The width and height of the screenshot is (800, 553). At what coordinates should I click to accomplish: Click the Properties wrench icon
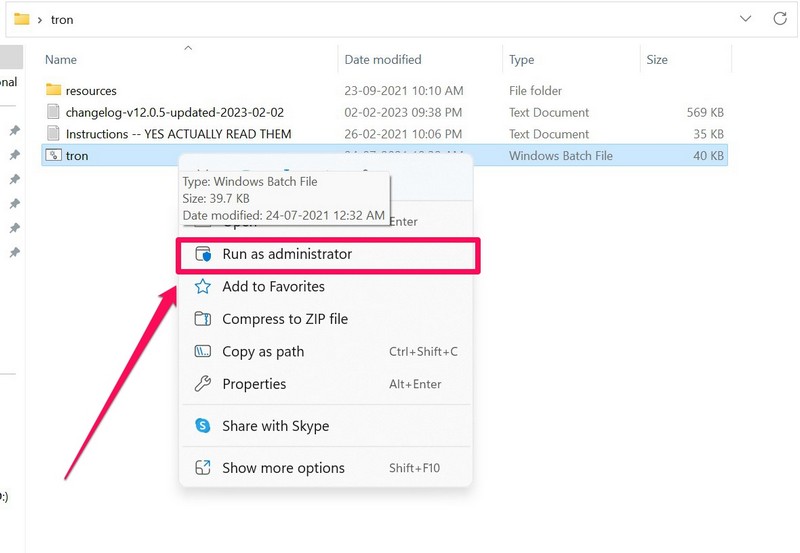point(203,384)
